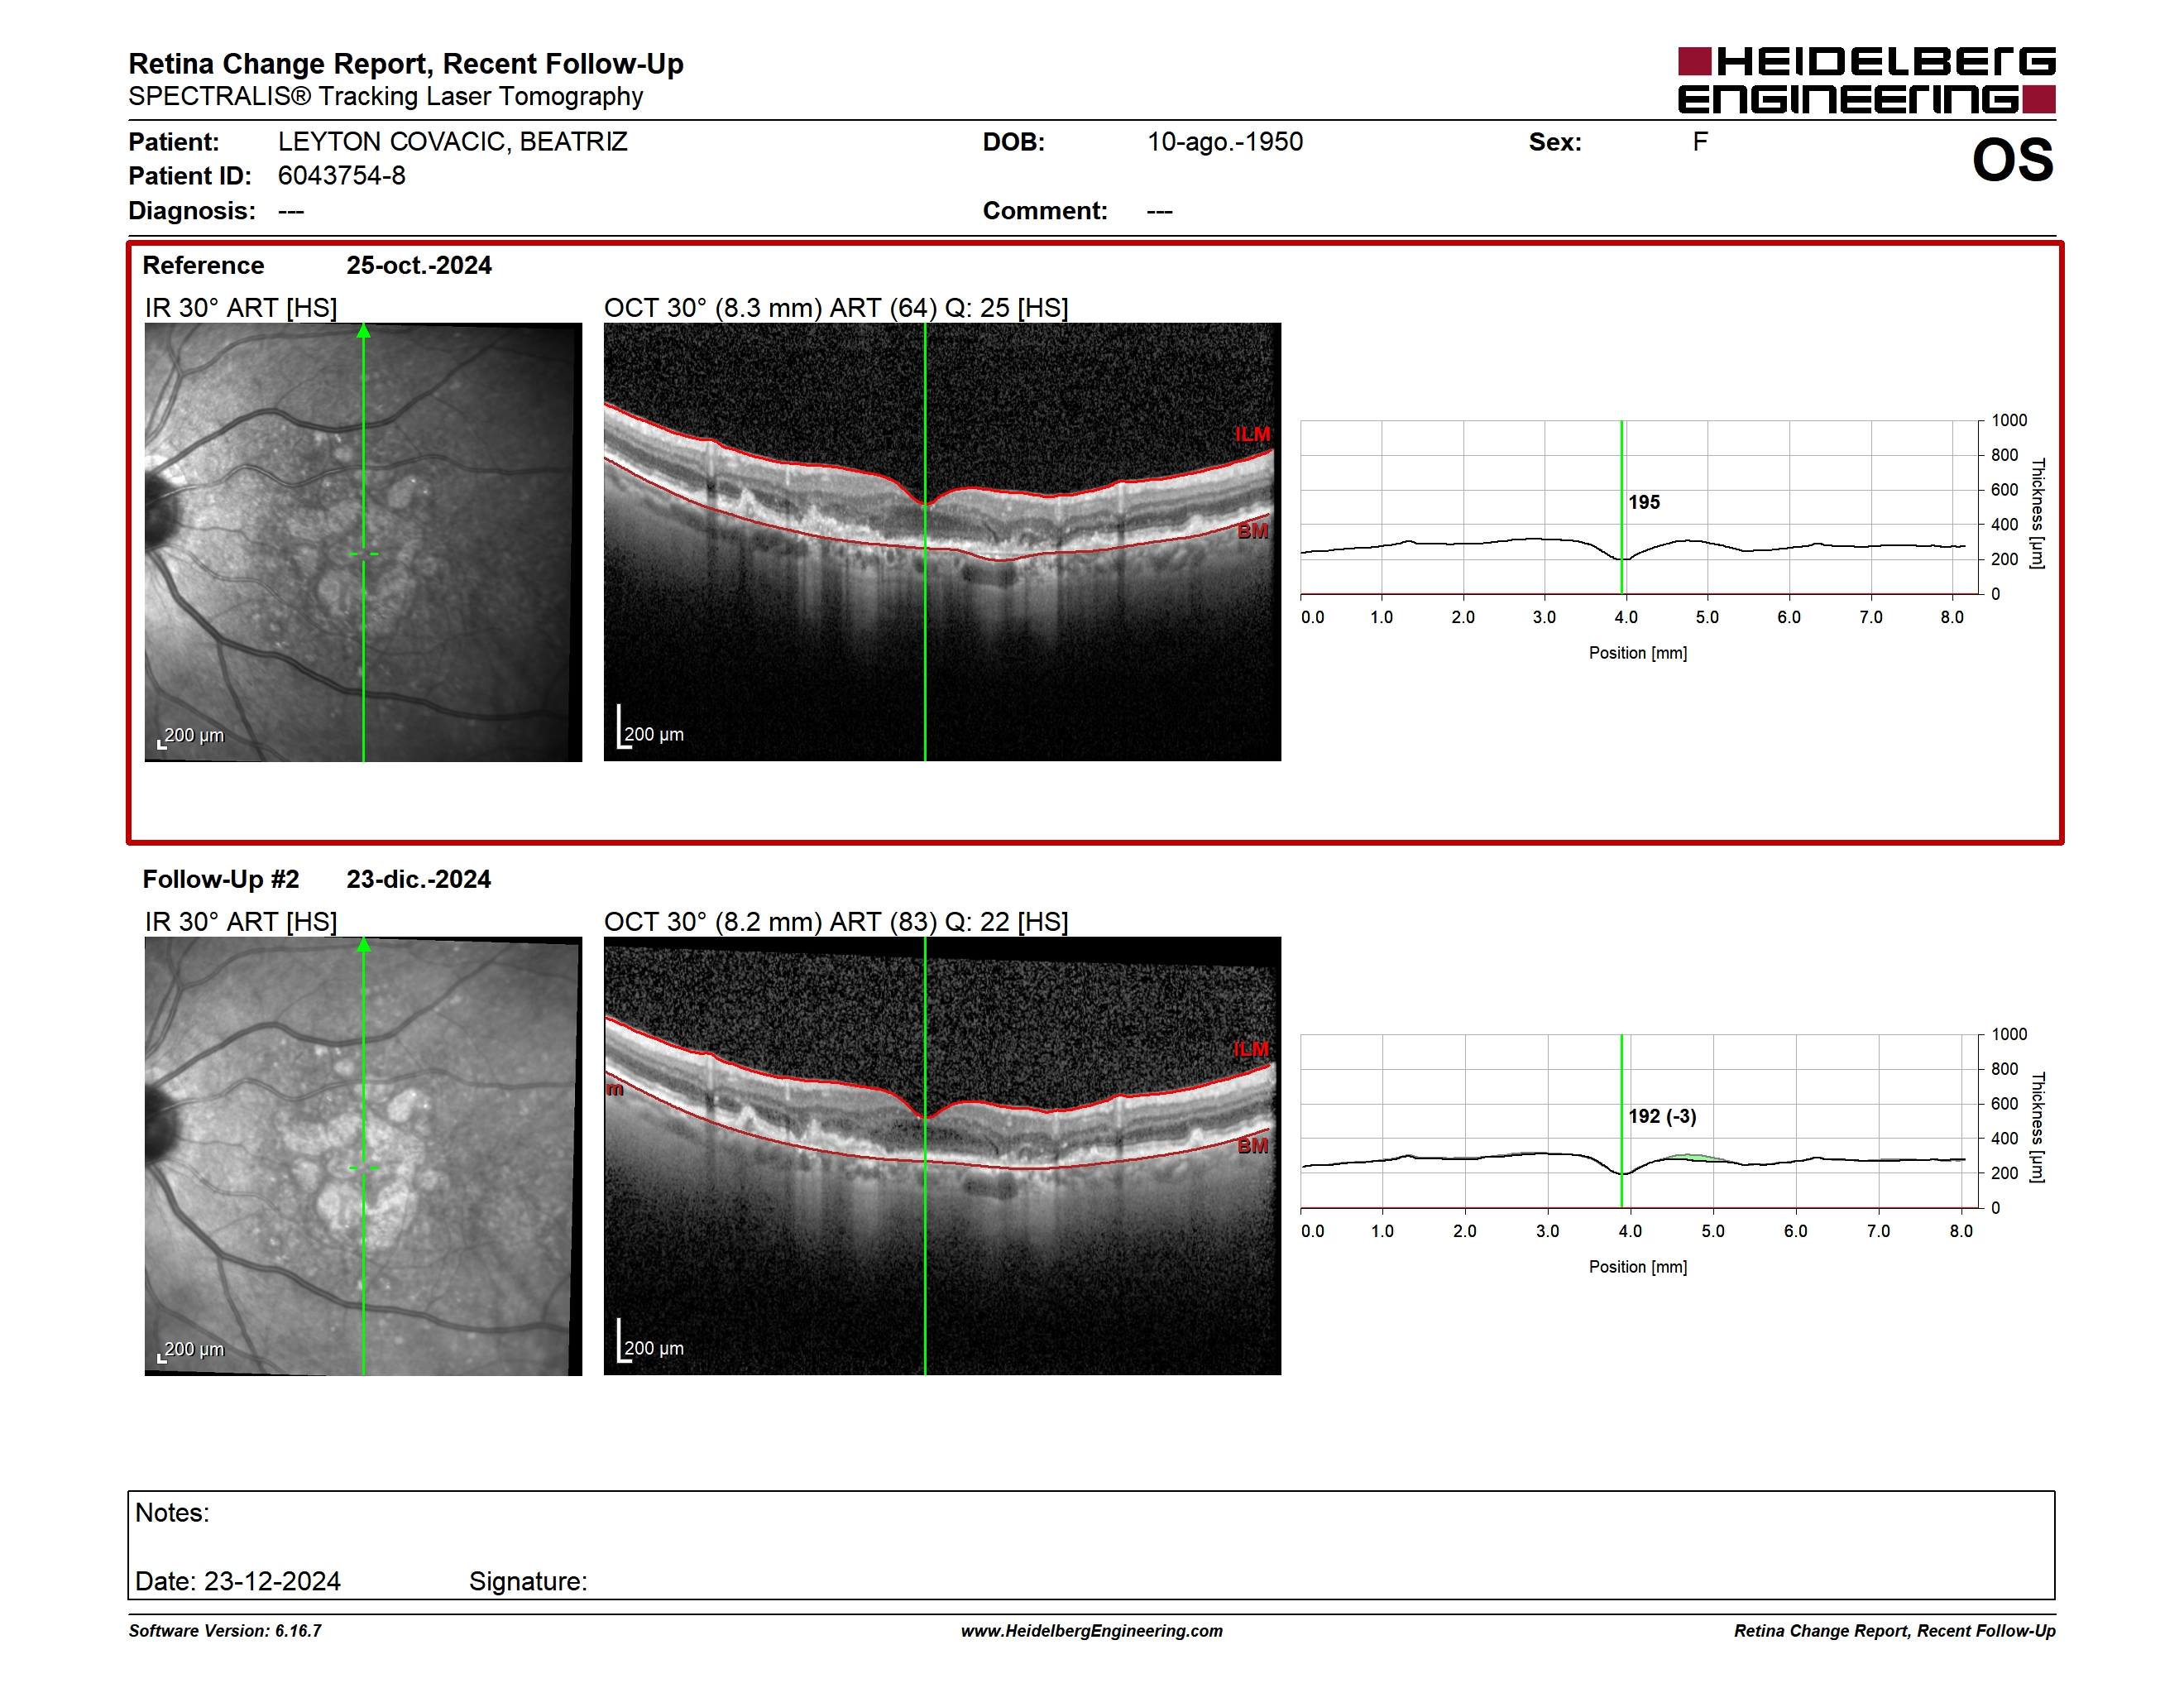Click the DOB value 10-ago.-1950
Screen dimensions: 2184x1688
click(1225, 142)
